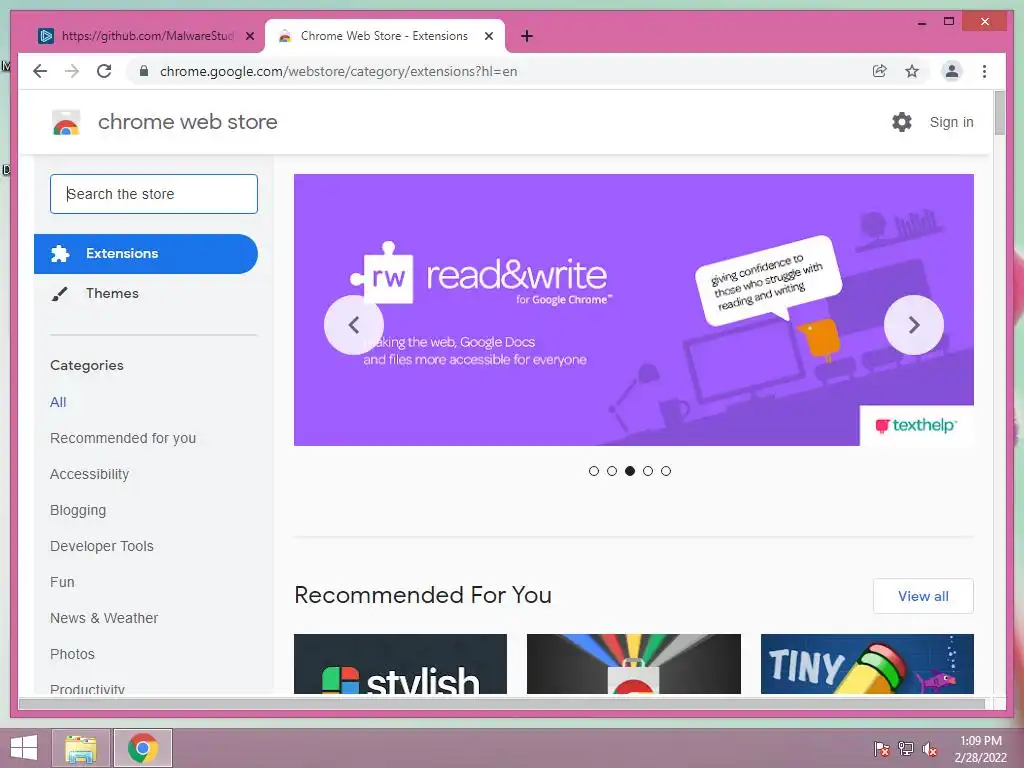The height and width of the screenshot is (768, 1024).
Task: Click inside Search the store field
Action: point(154,194)
